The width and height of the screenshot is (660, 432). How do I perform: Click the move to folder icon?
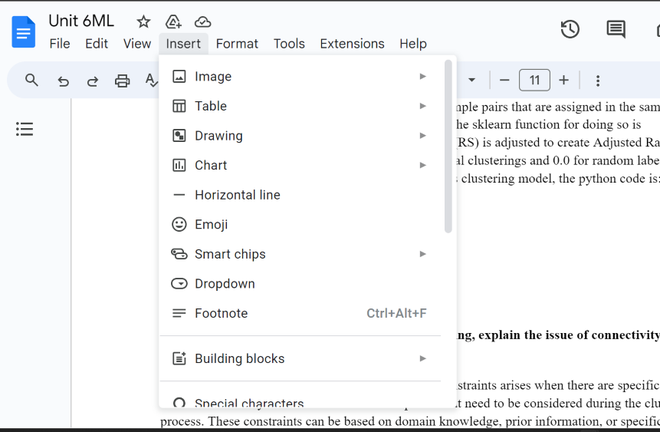tap(173, 21)
